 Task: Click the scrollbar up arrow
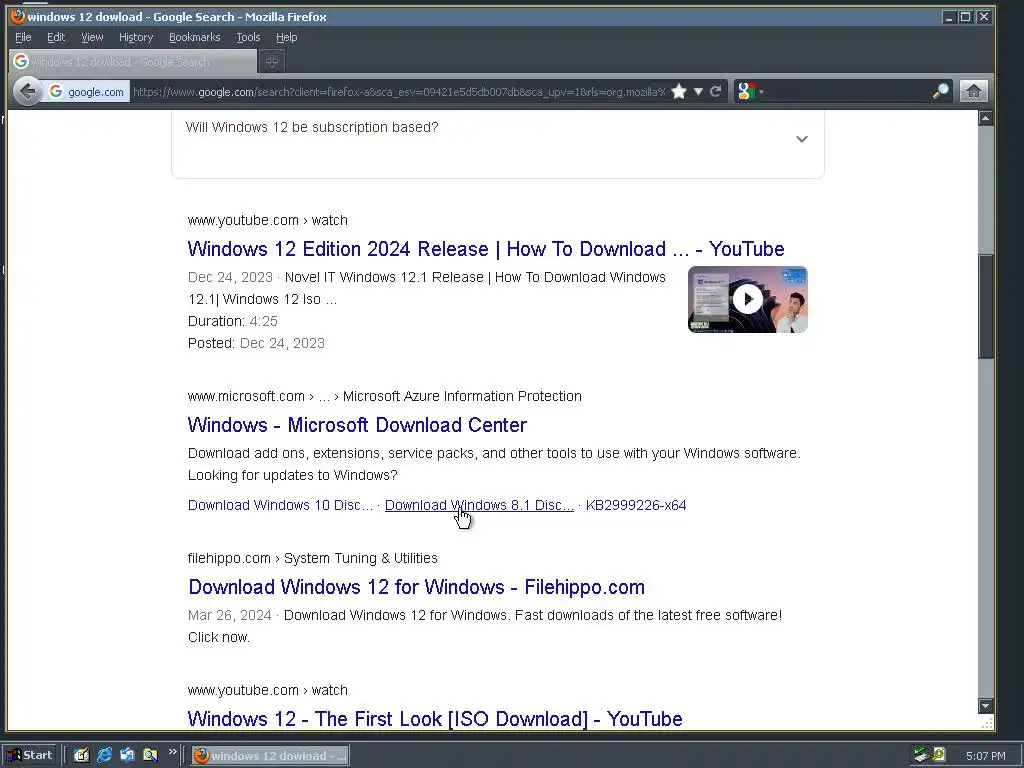pyautogui.click(x=985, y=118)
